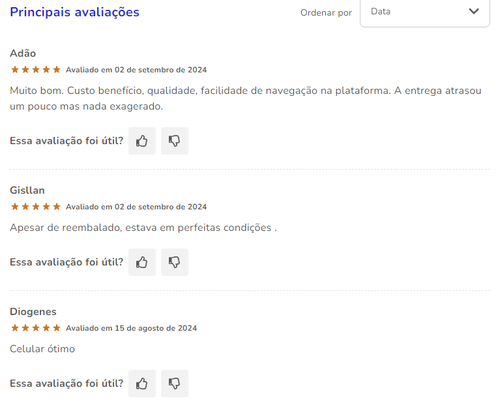Dislike Adão's review with thumbs down
Viewport: 500px width, 409px height.
pos(175,141)
